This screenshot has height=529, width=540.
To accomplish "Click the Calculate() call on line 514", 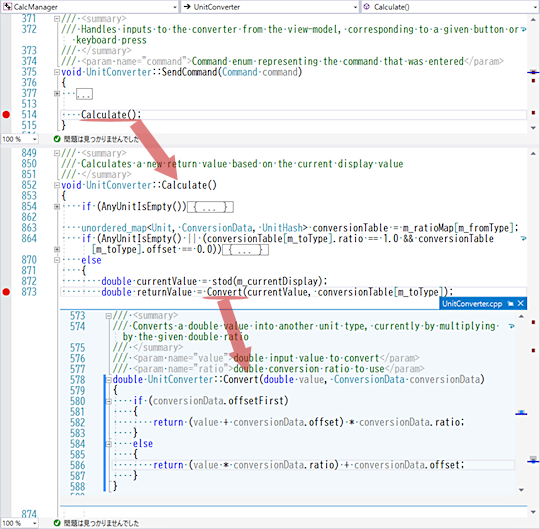I will pos(111,115).
